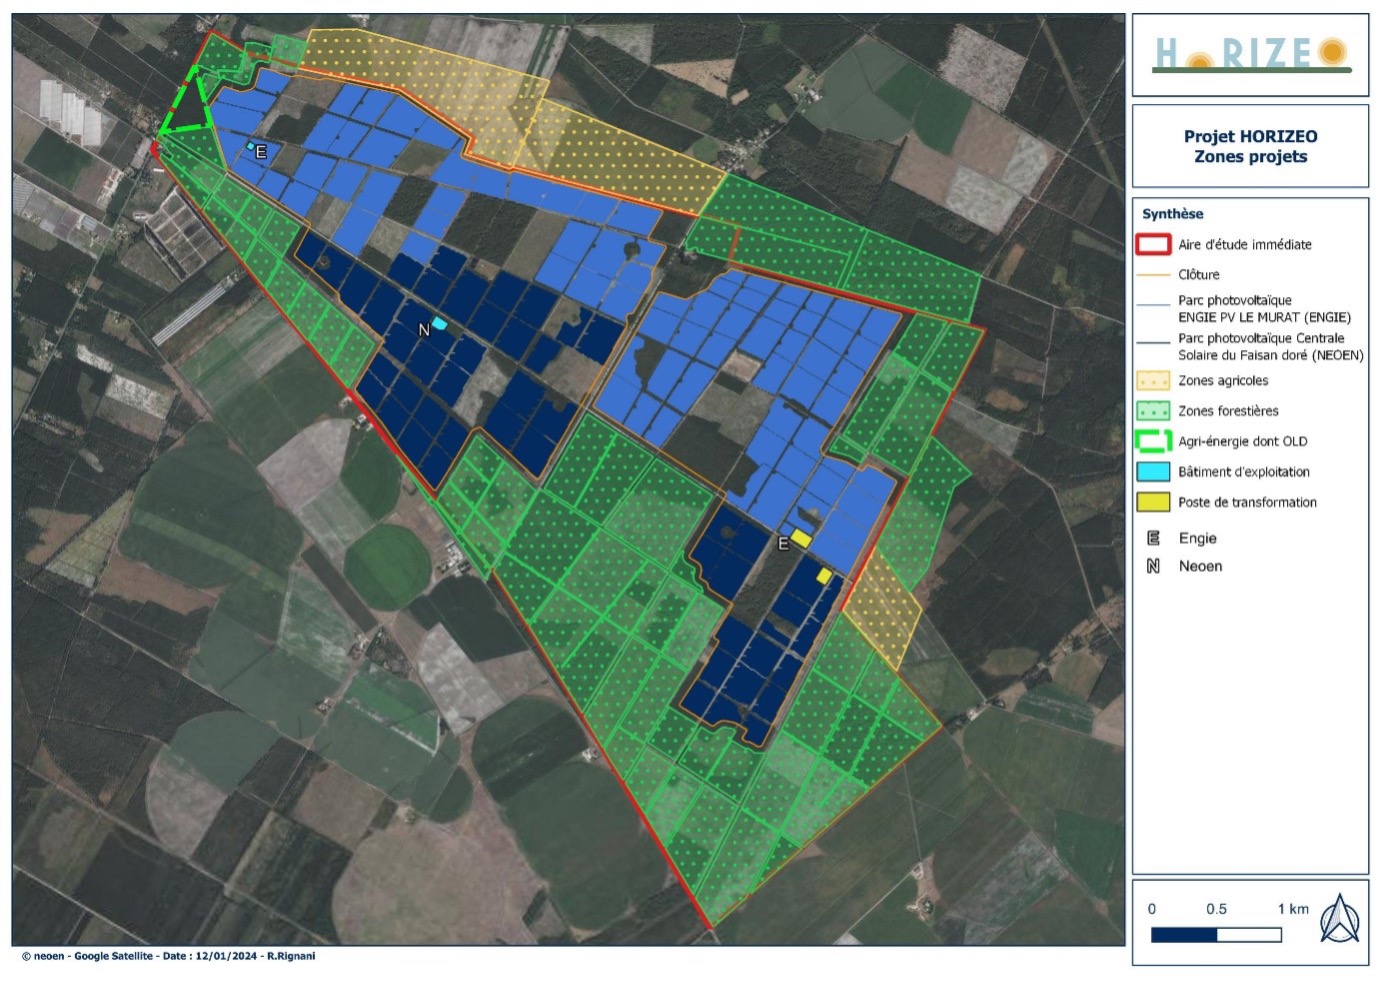Click the E symbol in legend for Engie
This screenshot has height=983, width=1387.
coord(1153,538)
